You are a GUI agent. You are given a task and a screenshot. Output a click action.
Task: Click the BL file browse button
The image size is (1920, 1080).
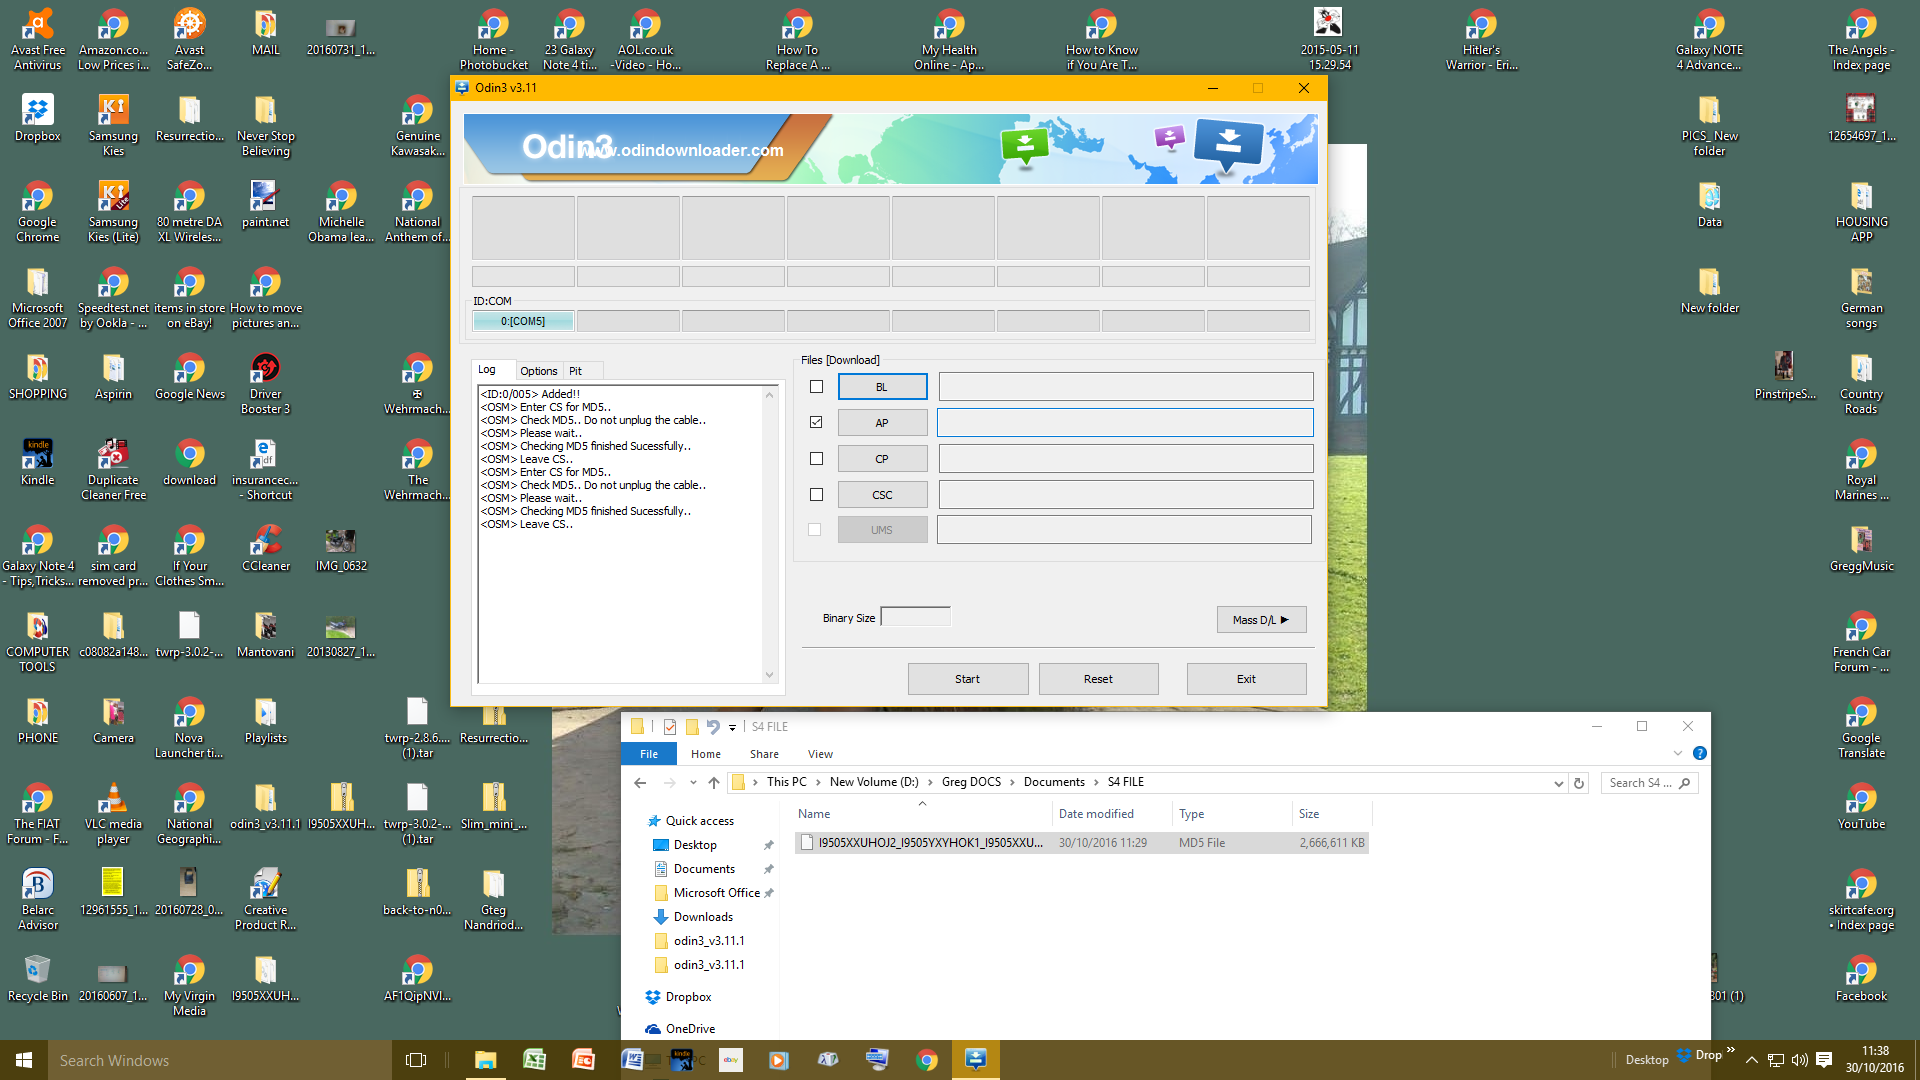tap(881, 386)
